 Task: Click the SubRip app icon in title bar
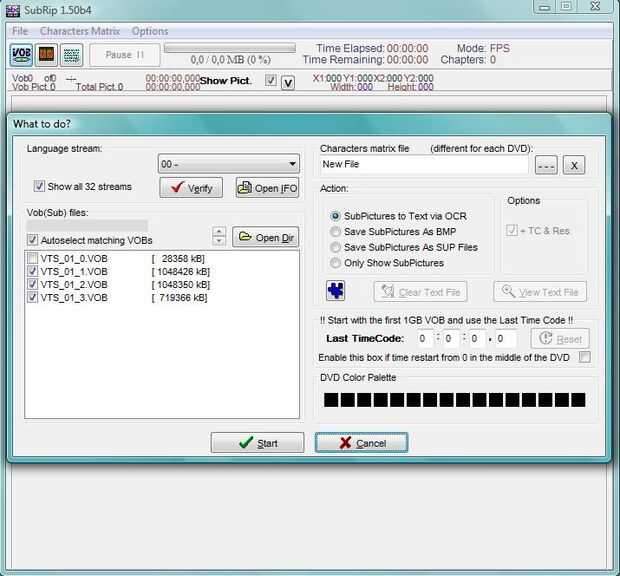tap(13, 10)
